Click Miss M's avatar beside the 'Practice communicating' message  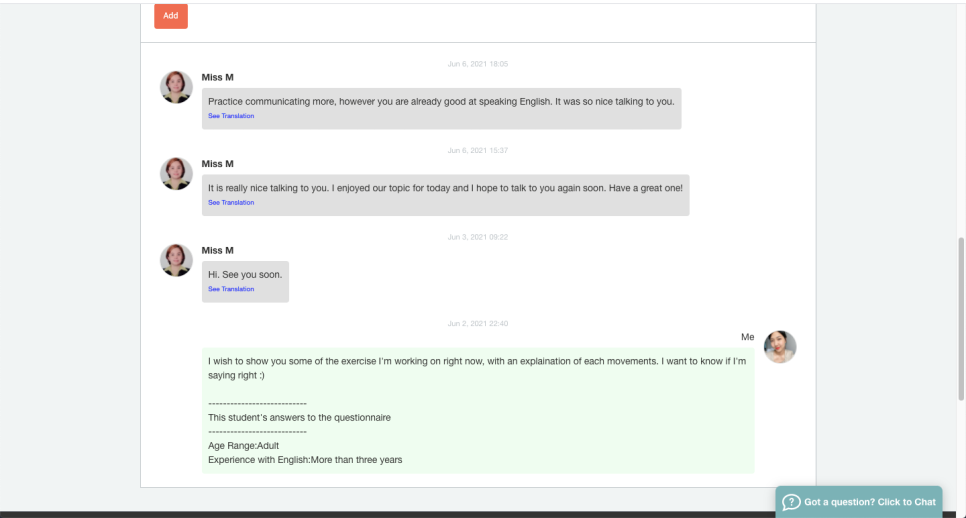pos(176,87)
